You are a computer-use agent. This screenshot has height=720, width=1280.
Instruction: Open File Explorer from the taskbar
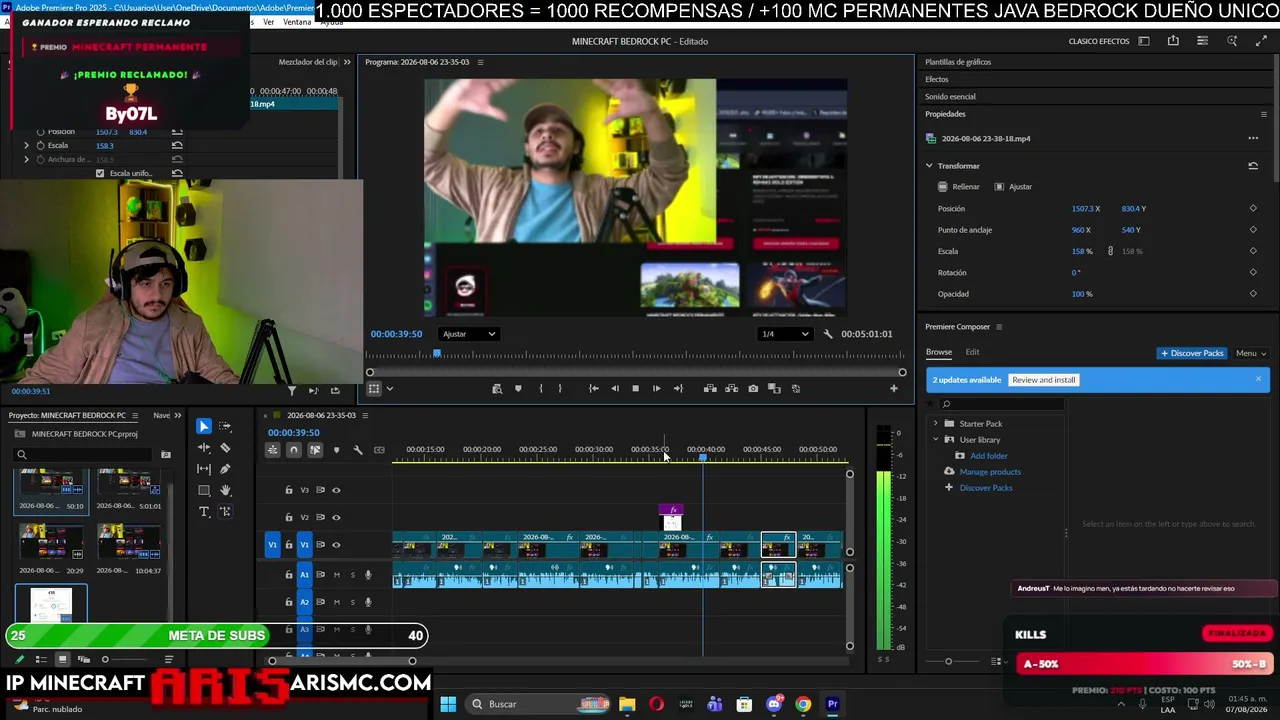[x=627, y=704]
